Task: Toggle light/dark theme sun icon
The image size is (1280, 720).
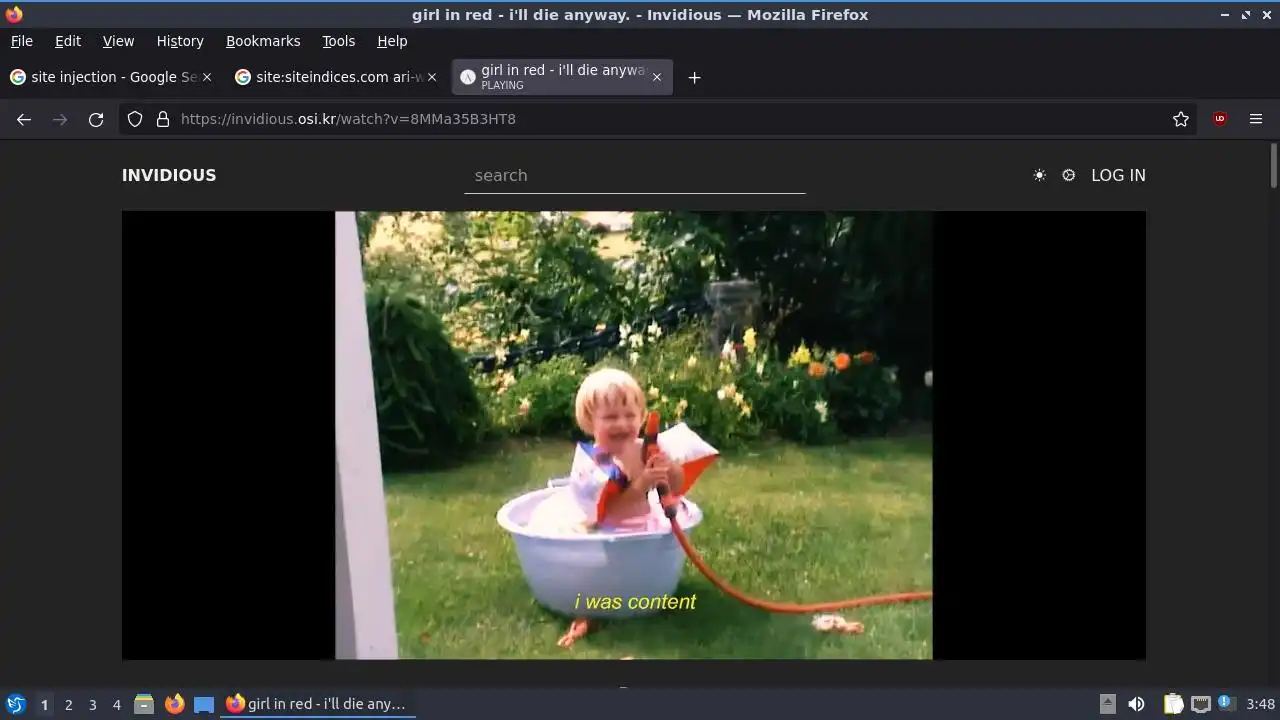Action: coord(1040,175)
